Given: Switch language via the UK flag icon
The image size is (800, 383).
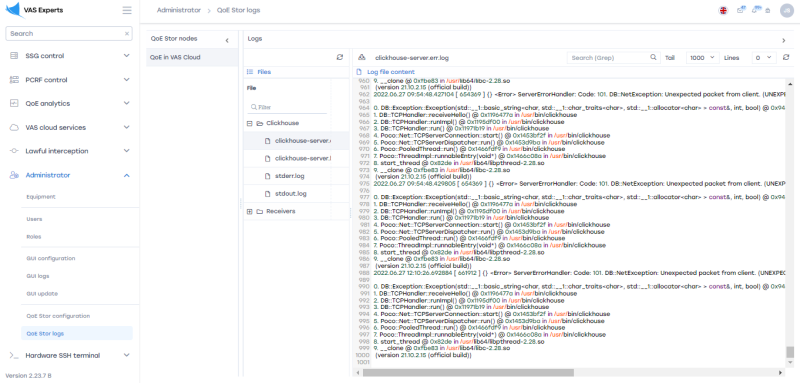Looking at the screenshot, I should [x=723, y=11].
